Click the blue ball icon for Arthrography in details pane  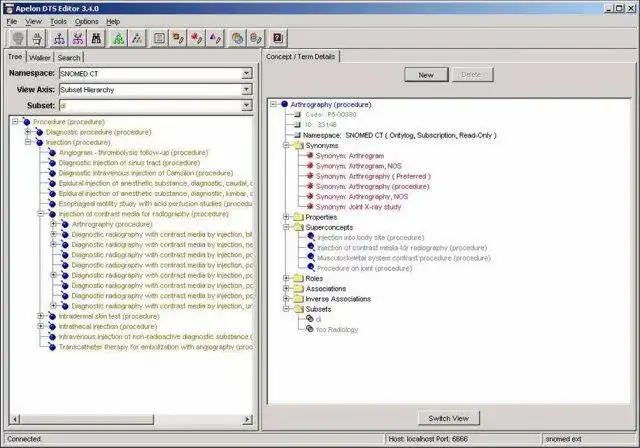284,104
